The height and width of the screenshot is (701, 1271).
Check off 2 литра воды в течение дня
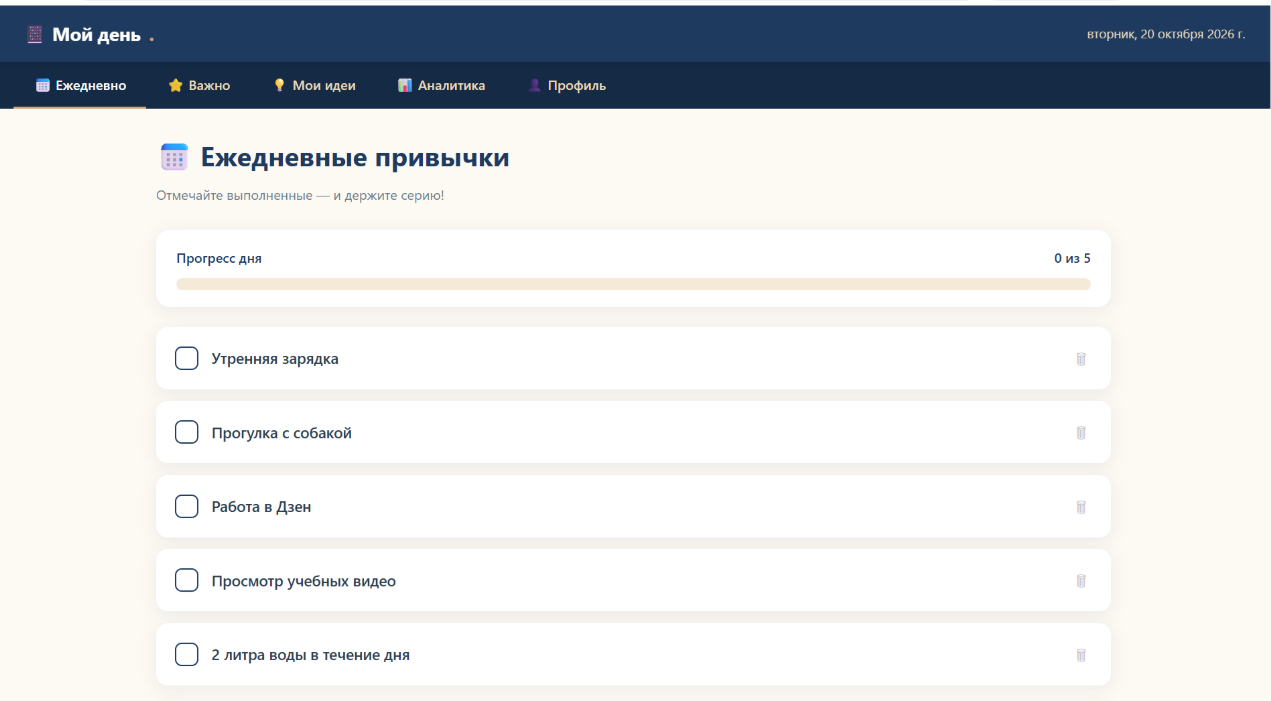pos(187,654)
